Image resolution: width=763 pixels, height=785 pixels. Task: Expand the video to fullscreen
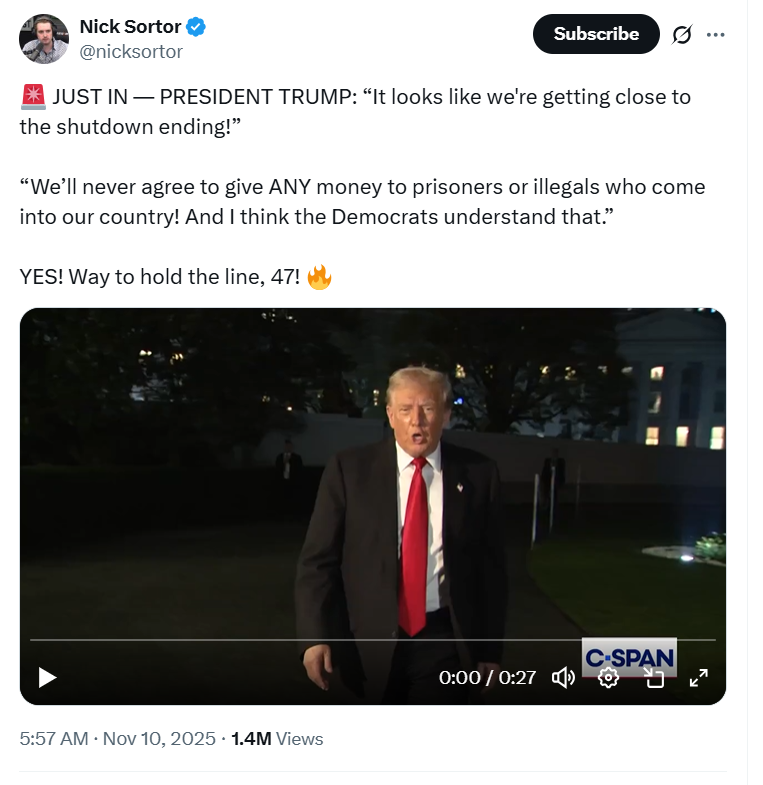click(699, 677)
